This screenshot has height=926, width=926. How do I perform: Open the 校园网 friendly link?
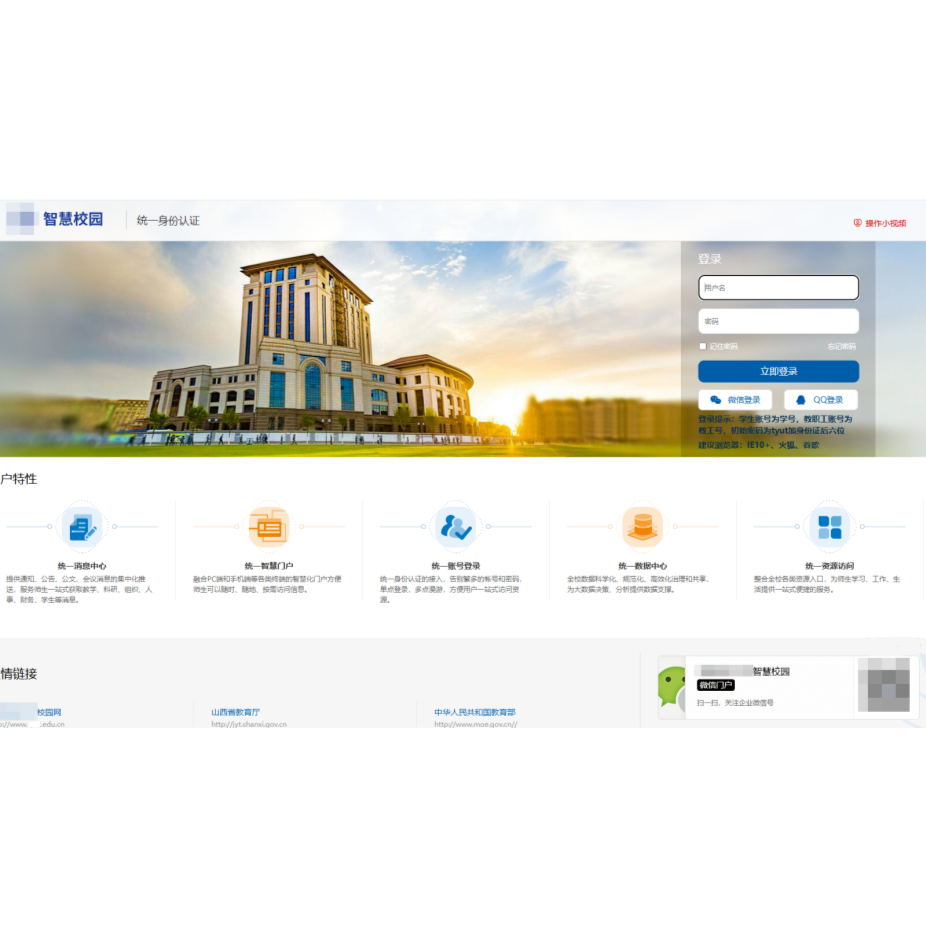48,712
